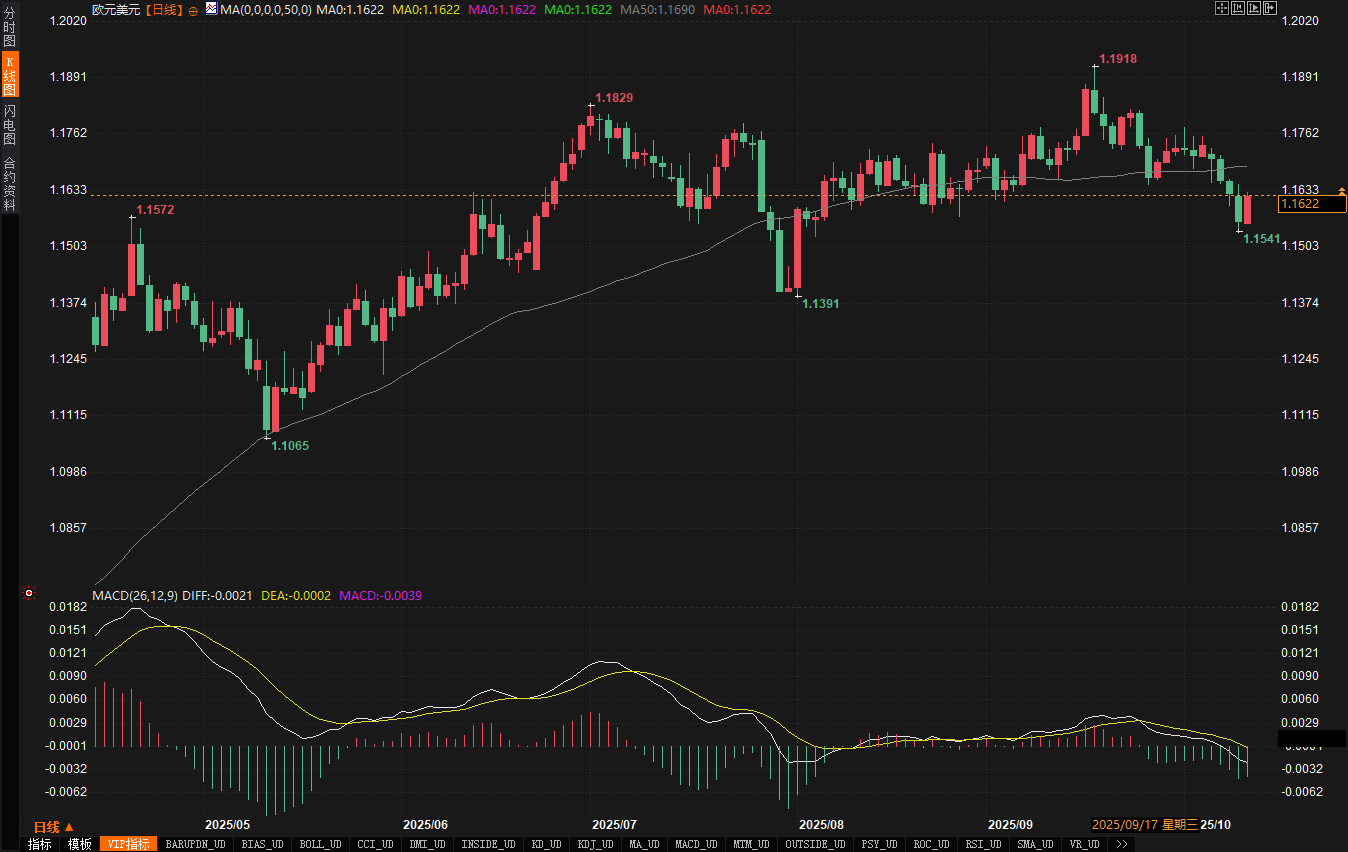
Task: Expand more indicators with >> button
Action: click(1122, 844)
